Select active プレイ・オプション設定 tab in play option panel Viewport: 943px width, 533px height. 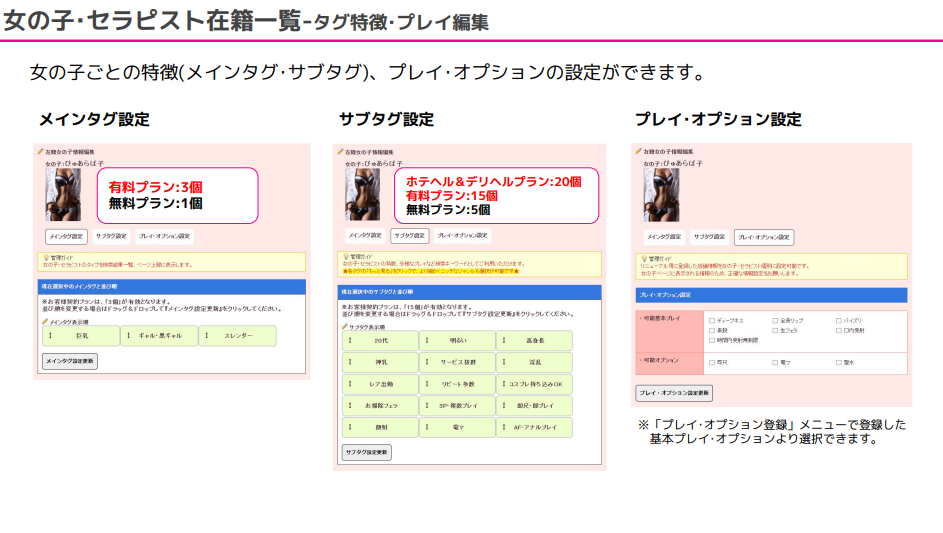pos(764,237)
